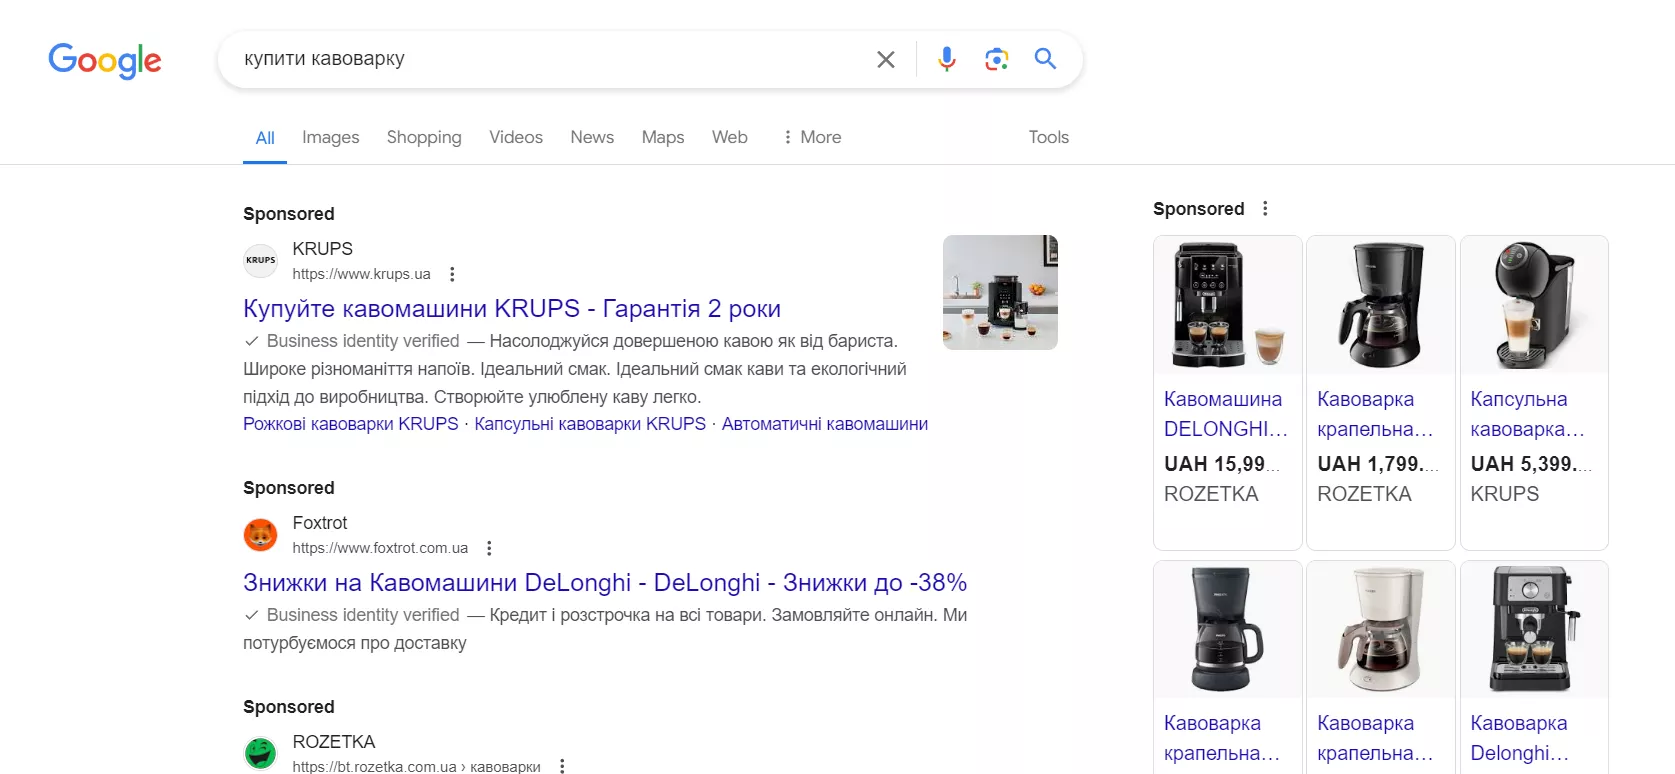View the Кавомашина DELONGHI product image
This screenshot has width=1675, height=774.
(x=1228, y=306)
